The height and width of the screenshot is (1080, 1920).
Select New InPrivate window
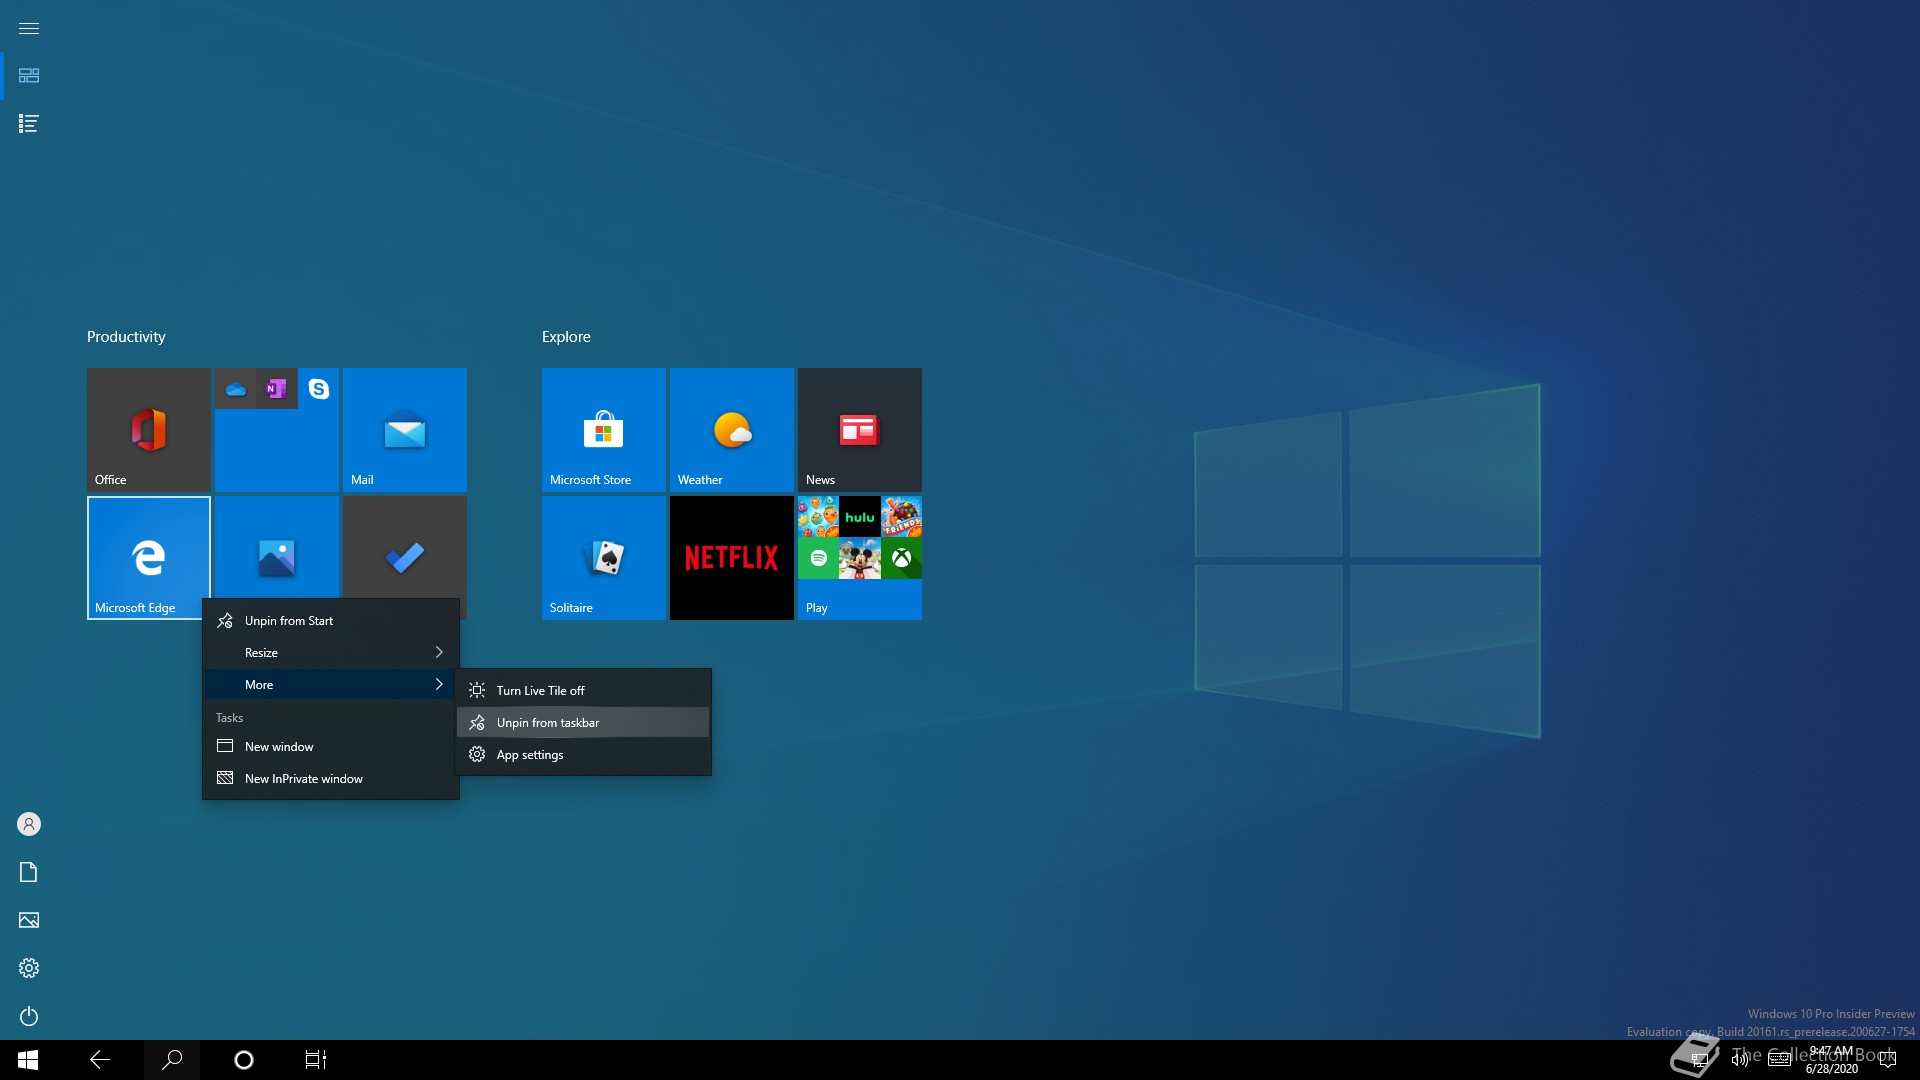(331, 779)
